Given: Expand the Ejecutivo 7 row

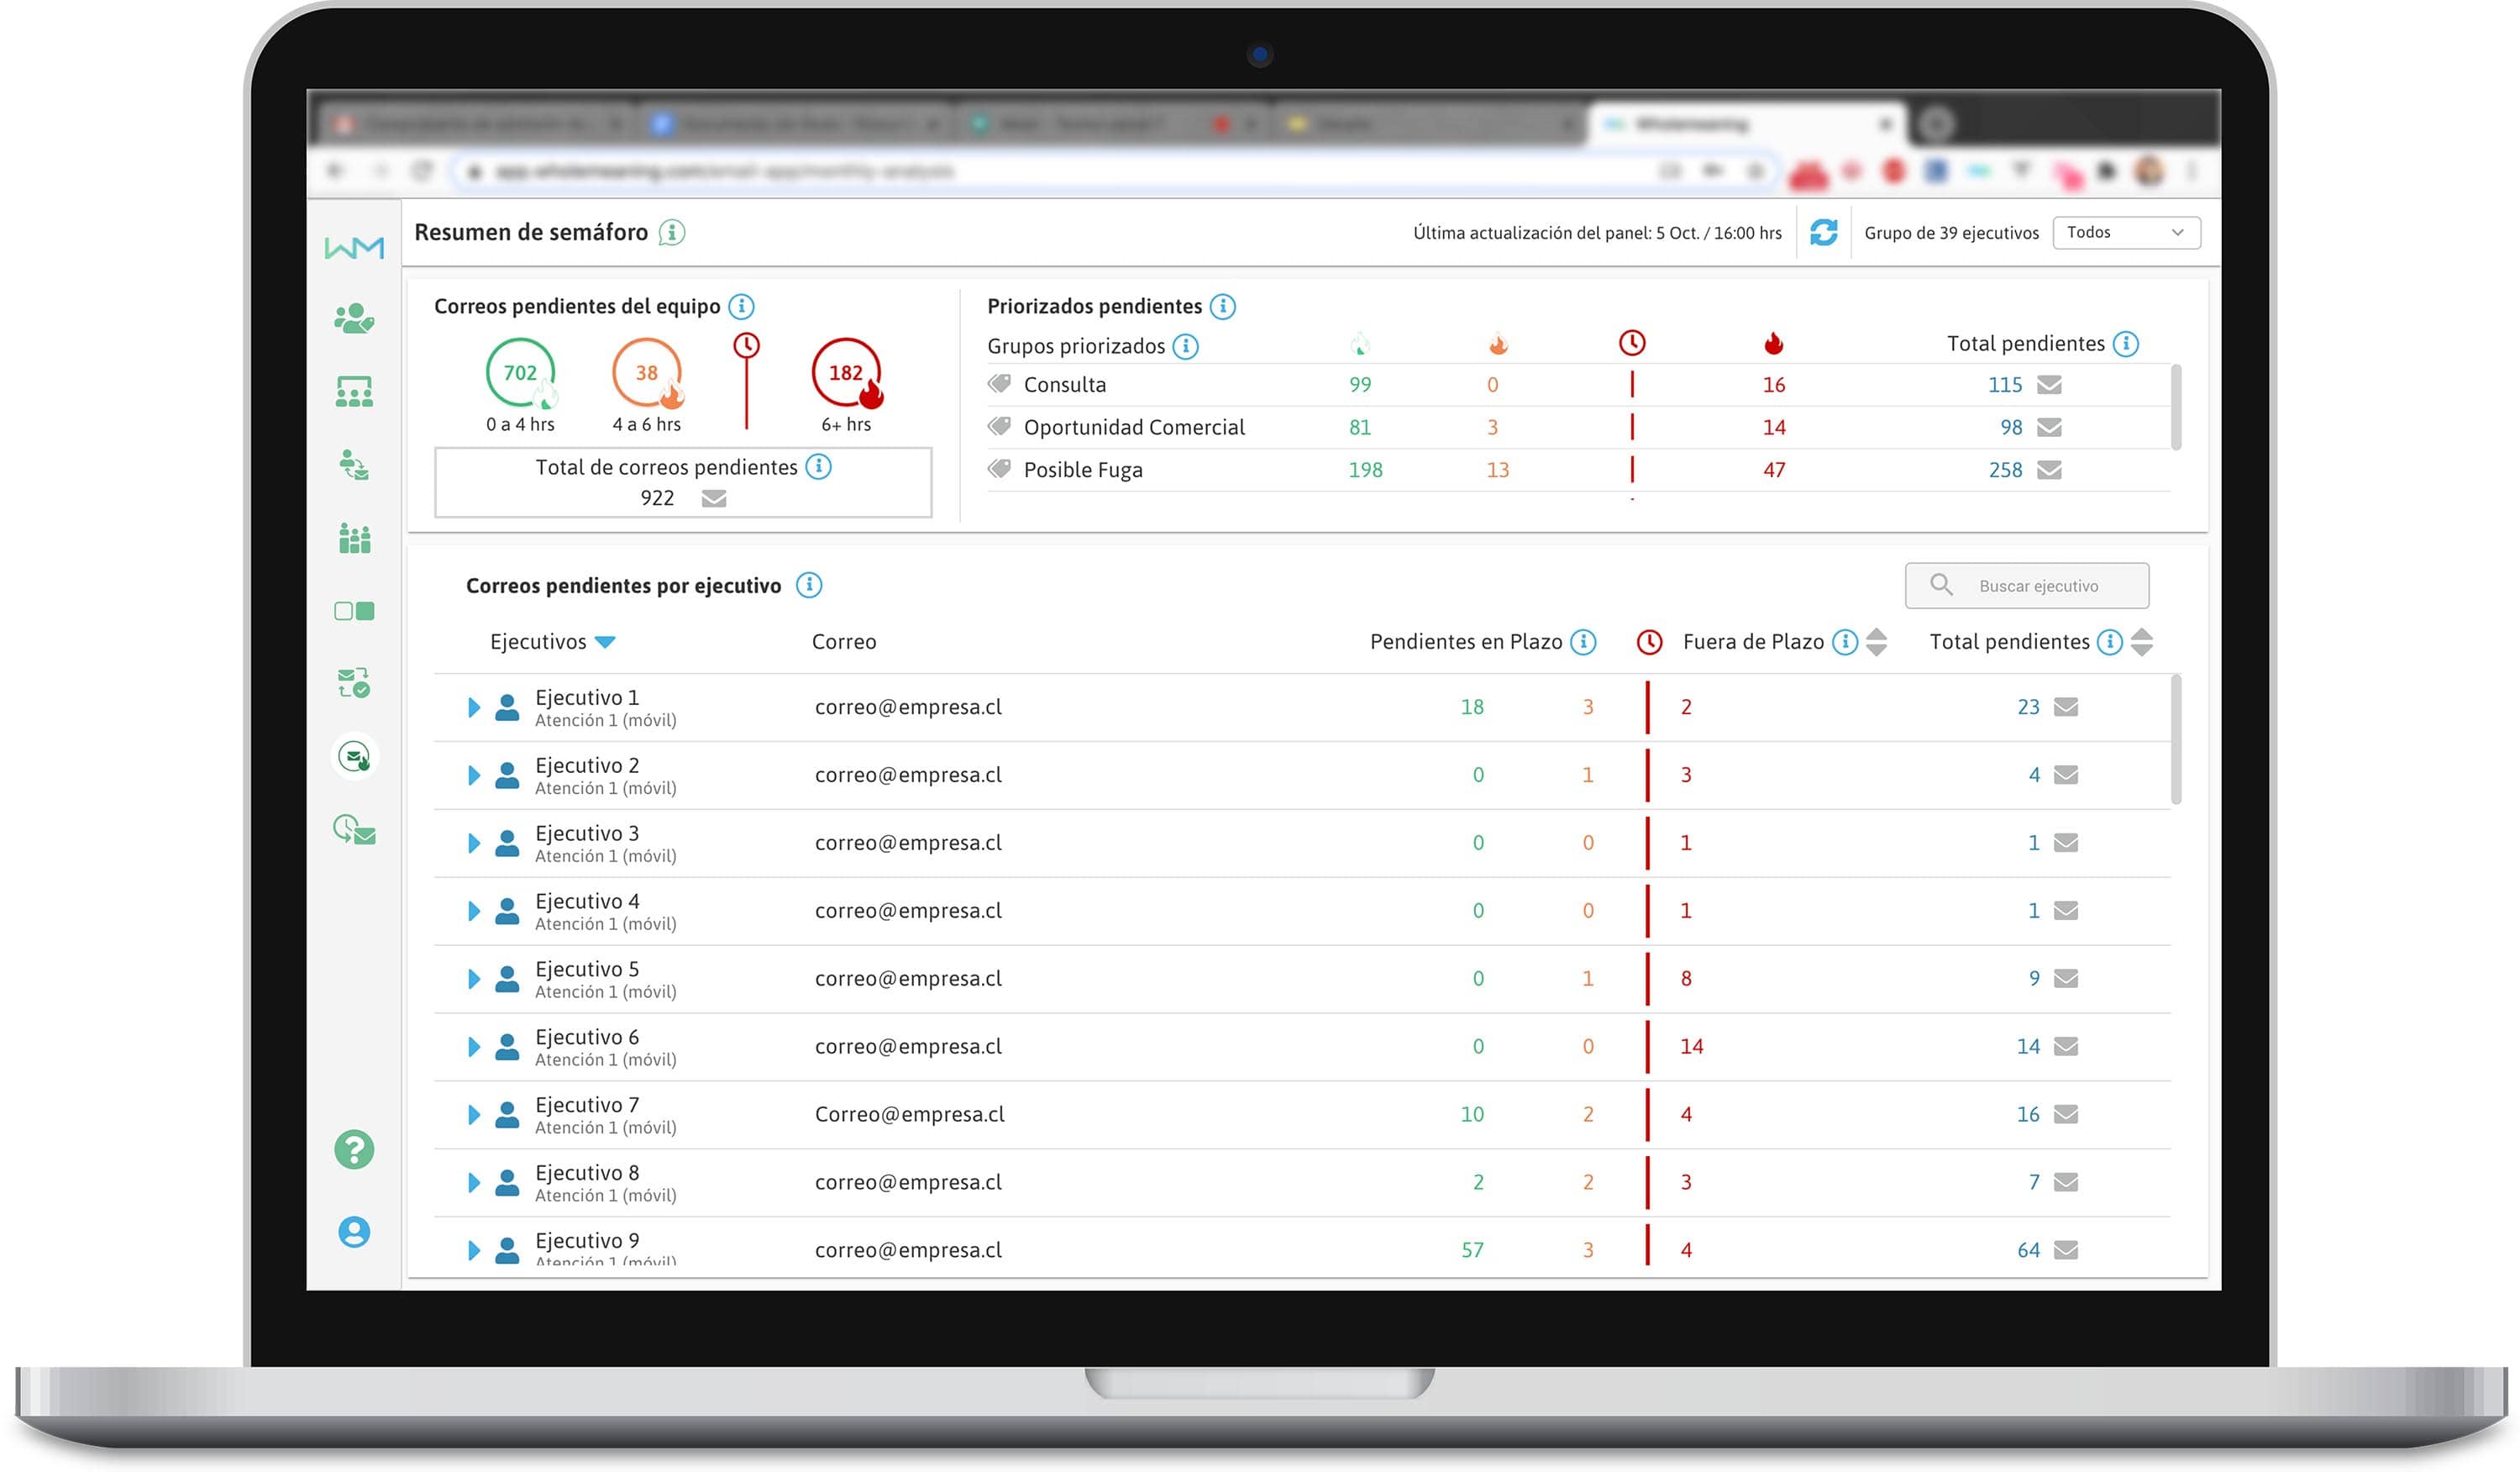Looking at the screenshot, I should pos(474,1115).
